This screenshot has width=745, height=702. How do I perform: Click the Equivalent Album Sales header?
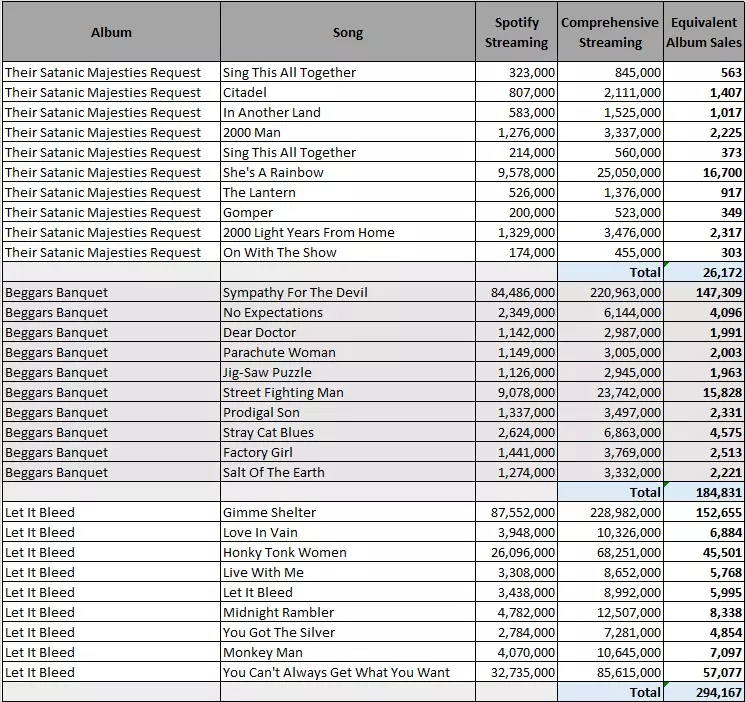pyautogui.click(x=704, y=32)
